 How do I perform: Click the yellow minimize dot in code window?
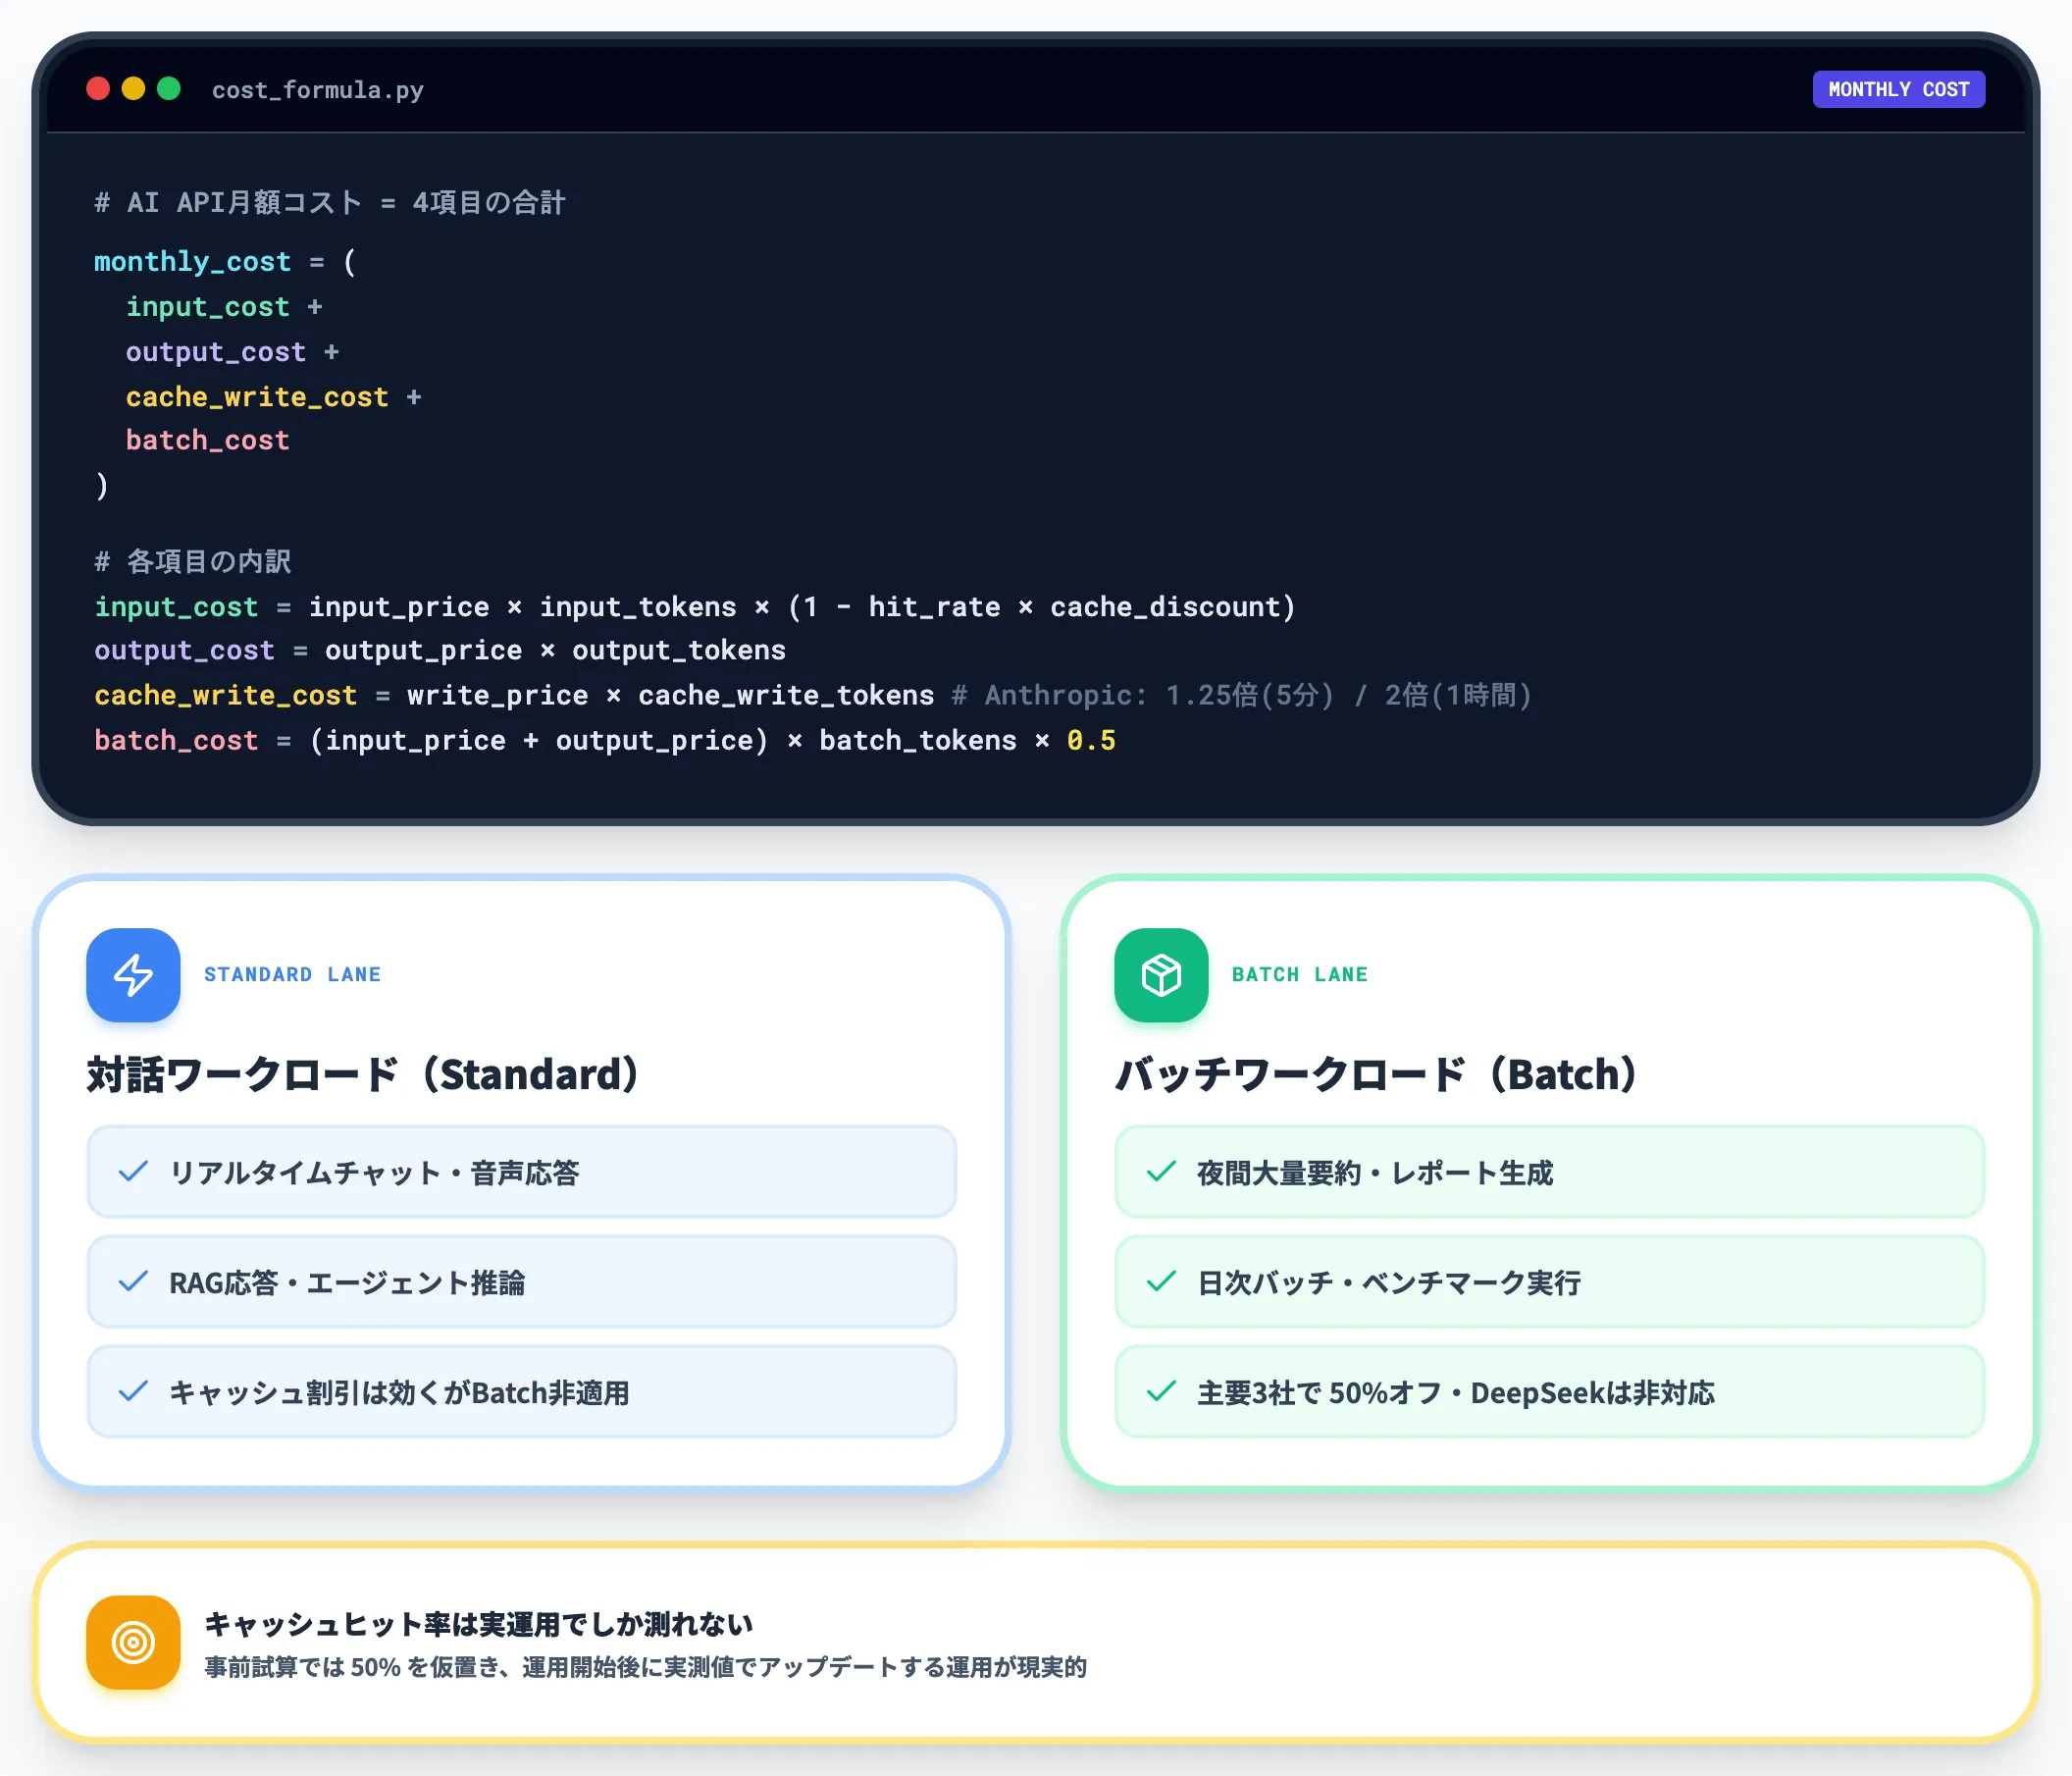point(133,89)
